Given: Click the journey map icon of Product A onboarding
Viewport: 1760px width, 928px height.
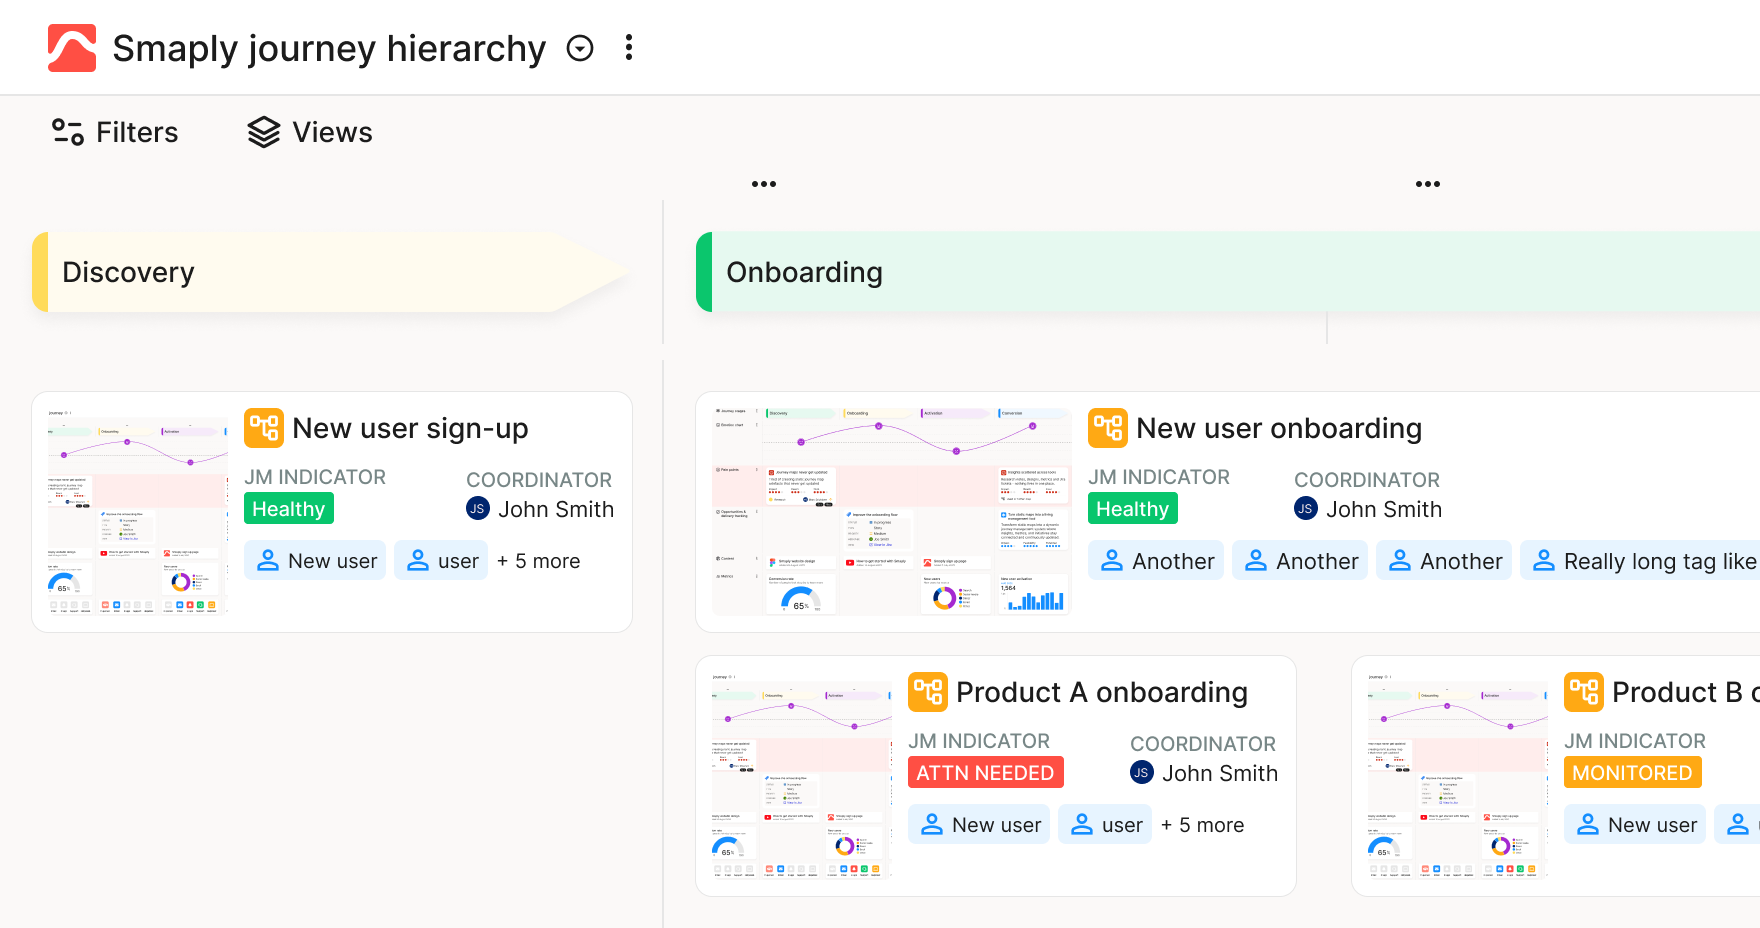Looking at the screenshot, I should (928, 692).
